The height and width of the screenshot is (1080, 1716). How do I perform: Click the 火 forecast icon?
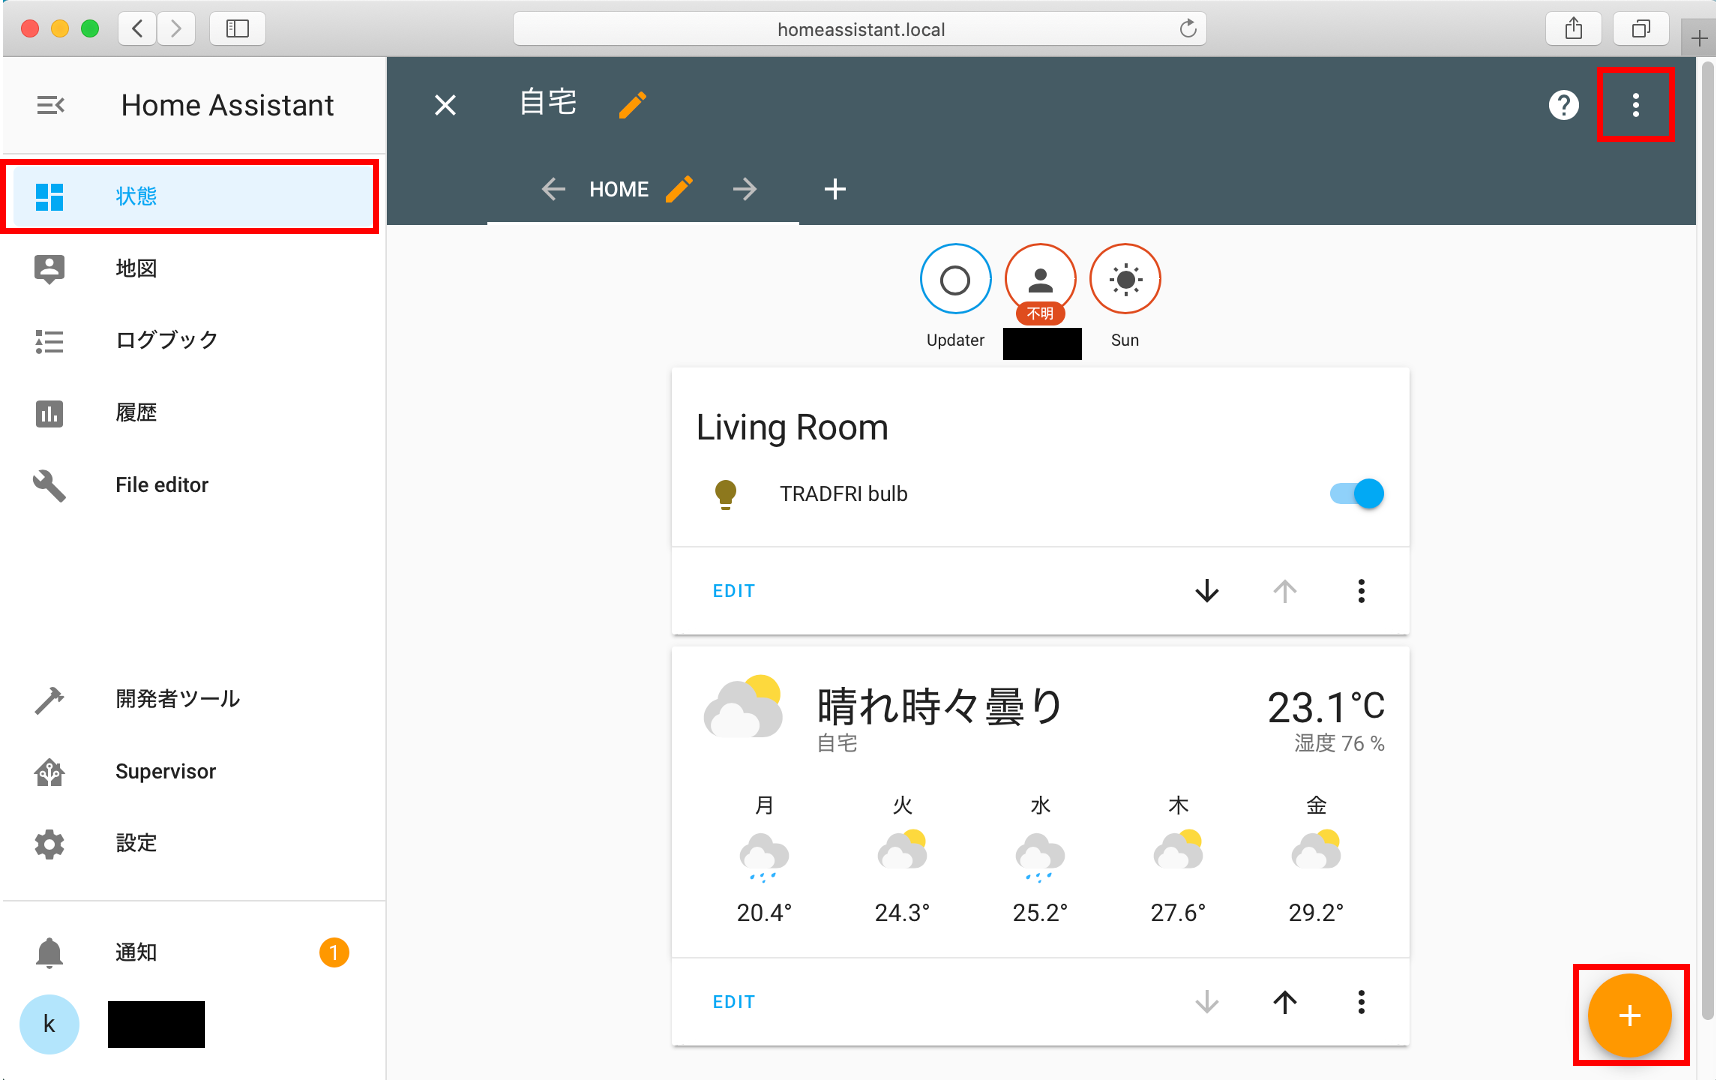(902, 851)
